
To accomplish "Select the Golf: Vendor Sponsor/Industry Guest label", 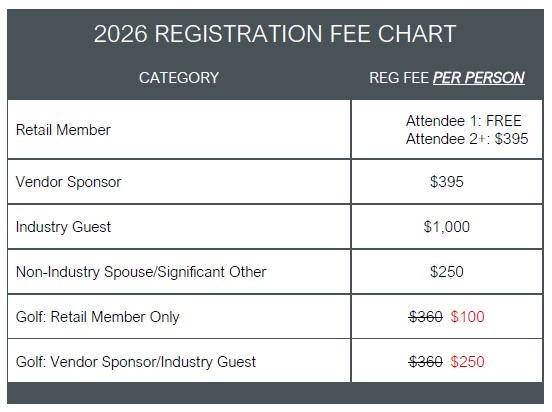I will click(136, 362).
